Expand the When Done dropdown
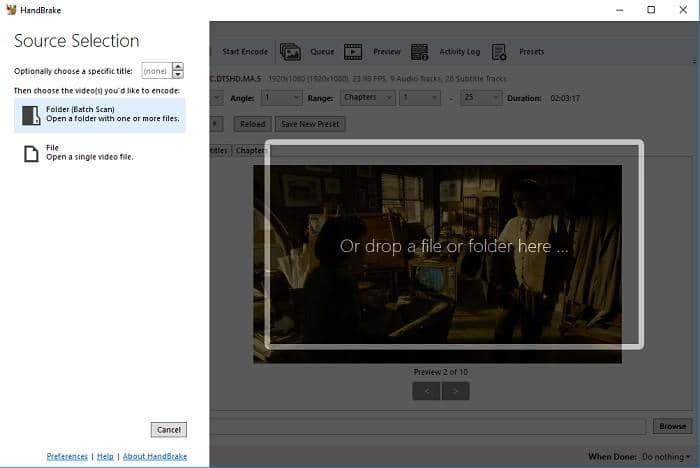The width and height of the screenshot is (700, 468). pos(663,456)
